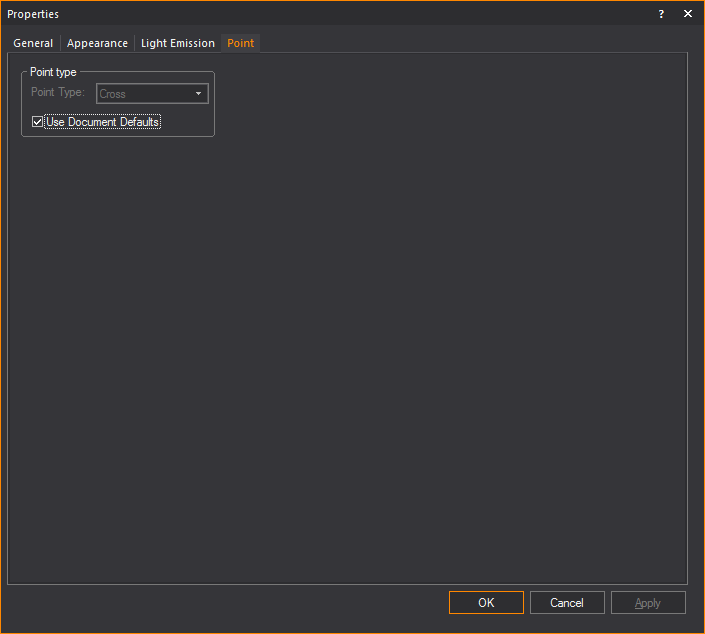This screenshot has height=634, width=705.
Task: Click the Apply button
Action: [648, 603]
